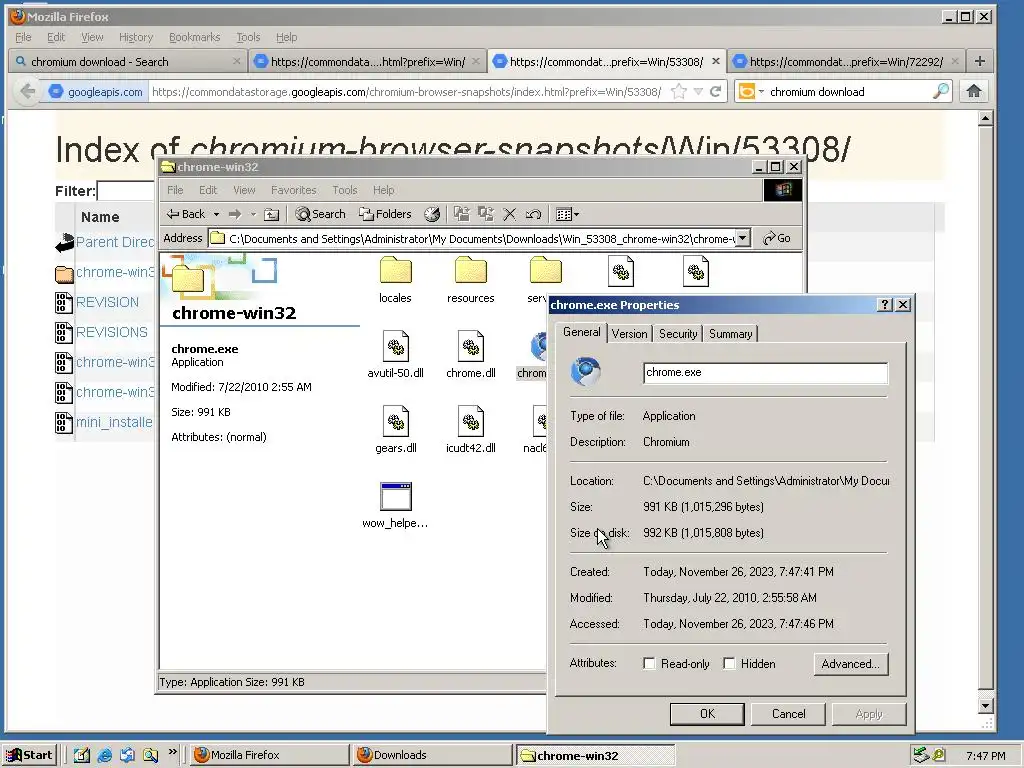Screen dimensions: 1024x768
Task: Select the avutil-50.dll file
Action: pyautogui.click(x=395, y=355)
